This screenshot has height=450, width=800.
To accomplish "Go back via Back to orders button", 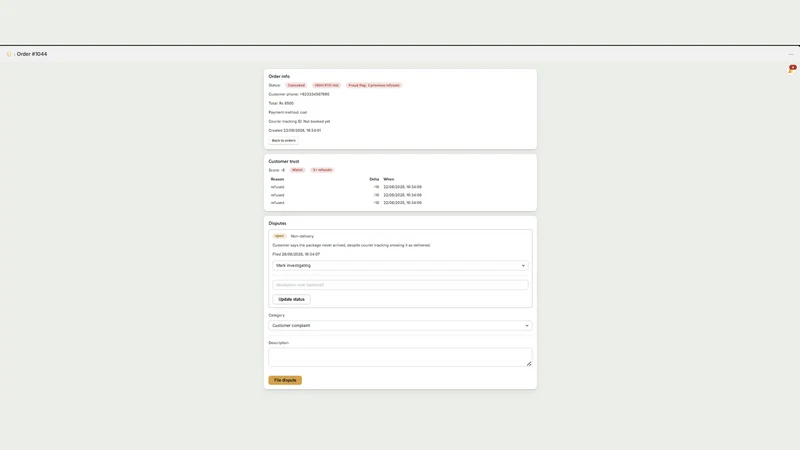I will [x=284, y=140].
